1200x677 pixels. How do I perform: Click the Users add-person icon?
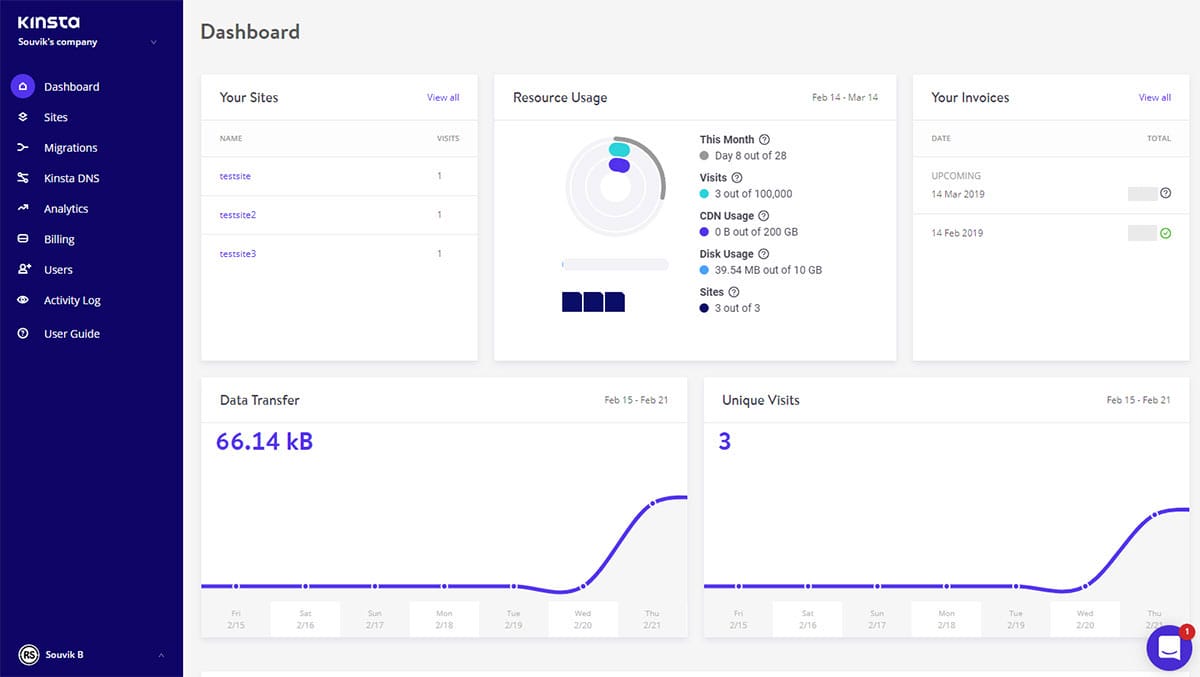pos(23,270)
